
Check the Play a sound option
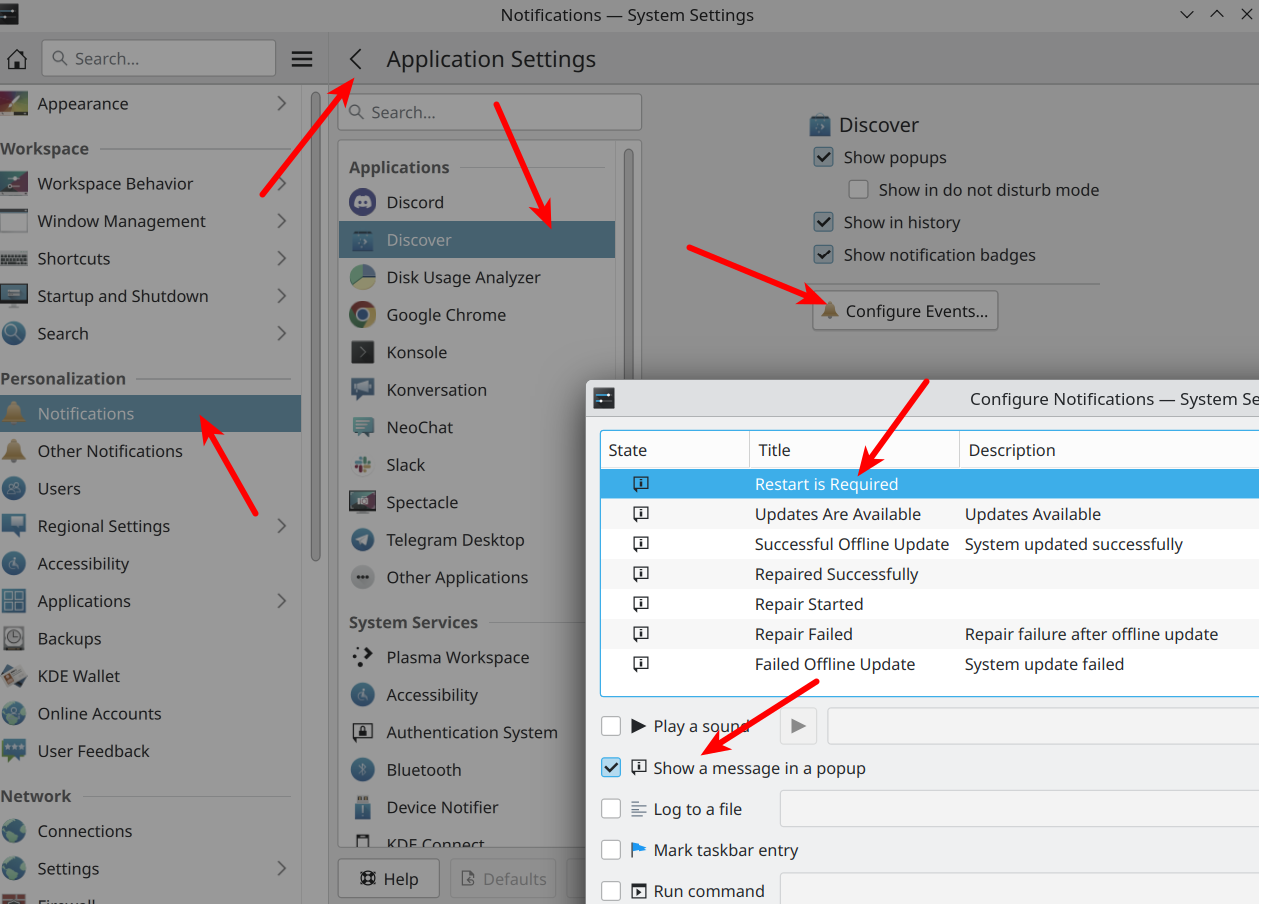[611, 726]
